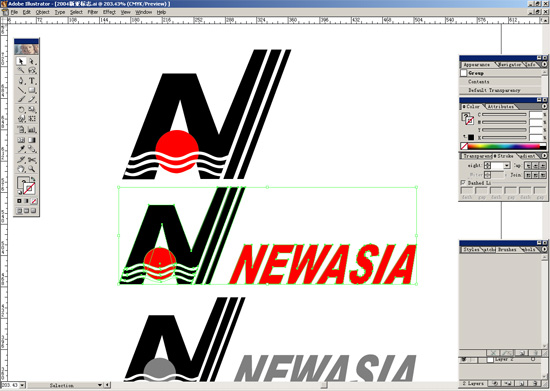This screenshot has height=391, width=550.
Task: Select the Magic Wand tool
Action: coord(21,70)
